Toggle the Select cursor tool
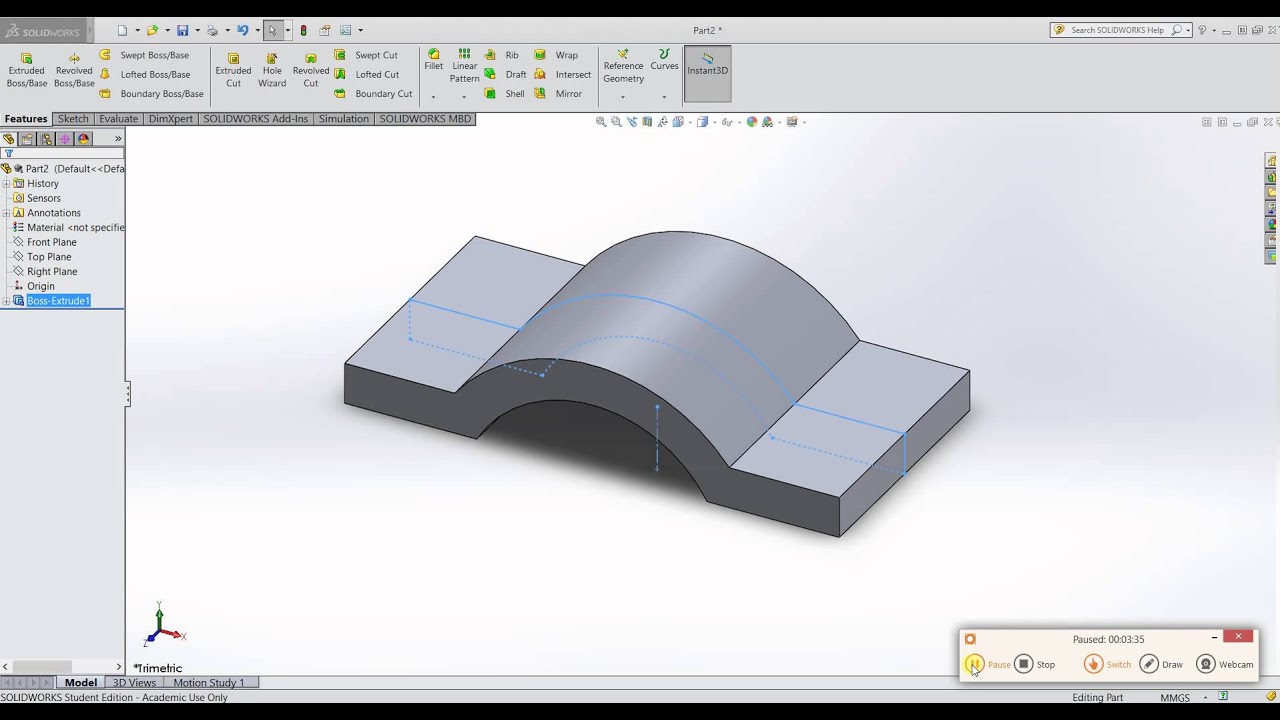 coord(272,30)
